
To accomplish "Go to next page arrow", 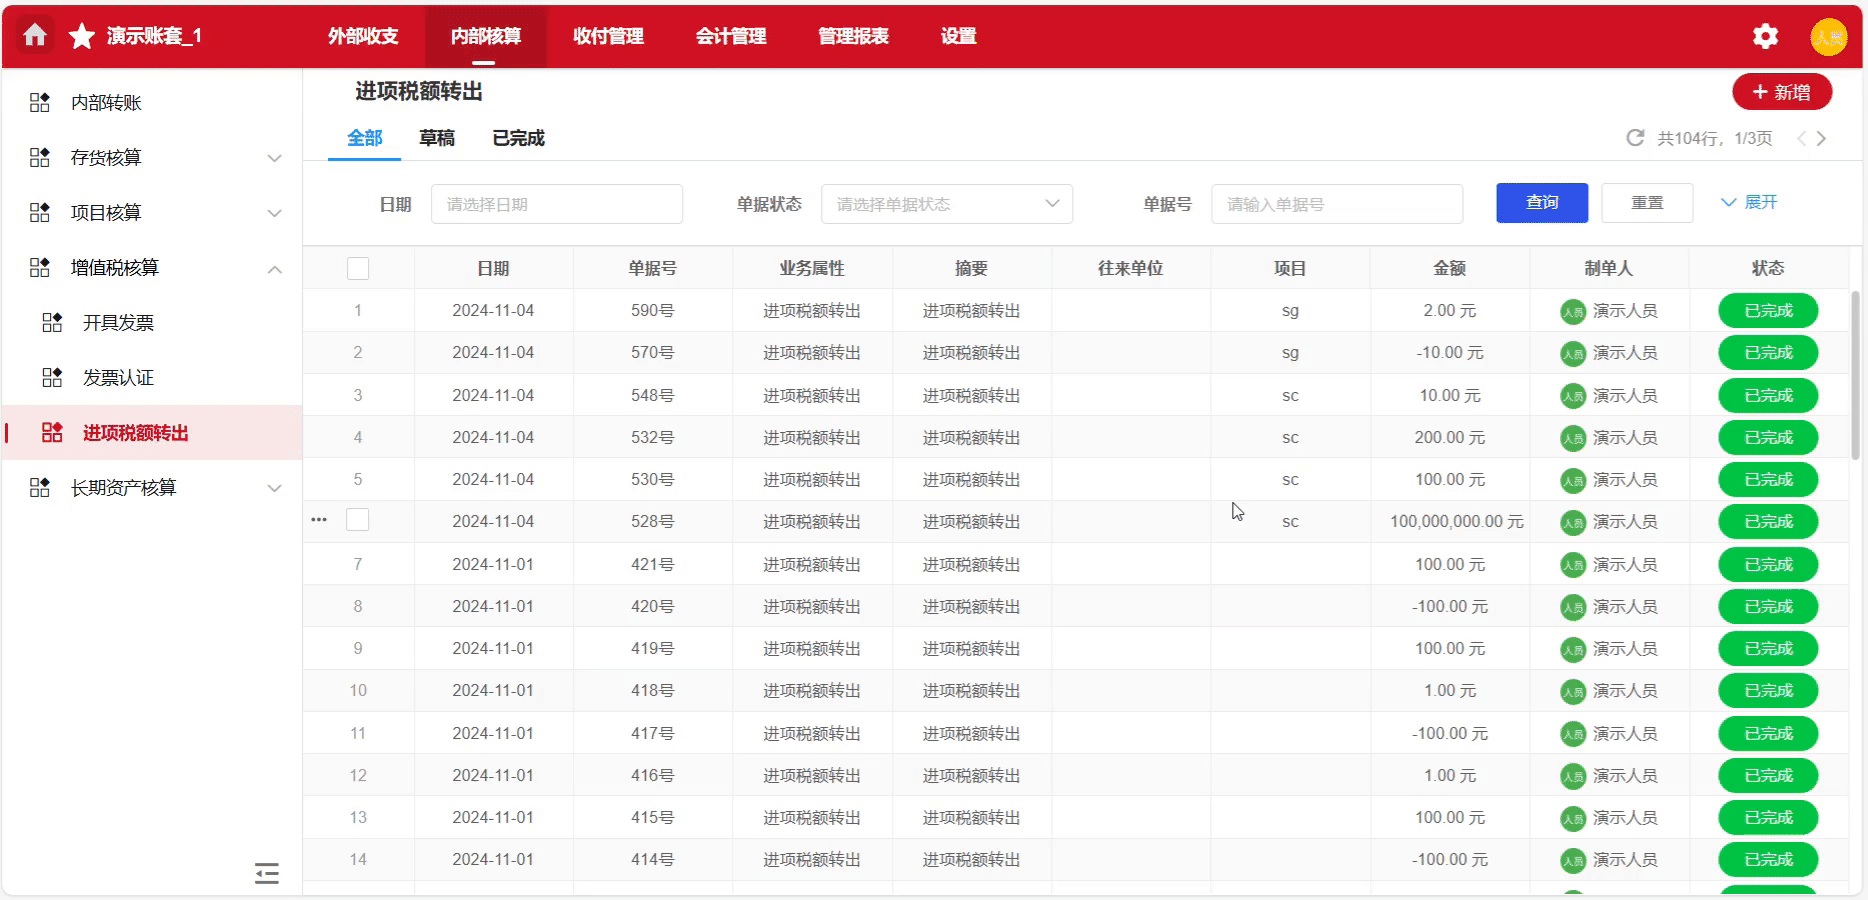I will (1822, 139).
